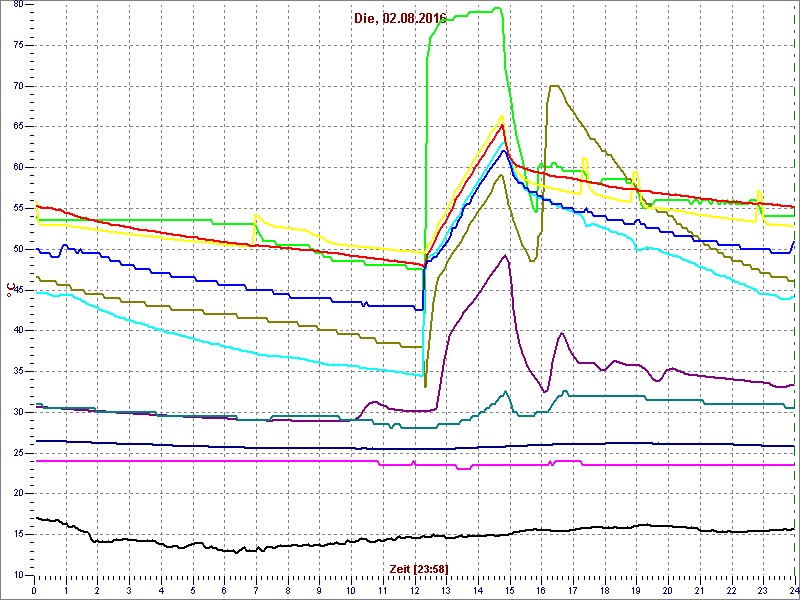Viewport: 800px width, 600px height.
Task: Select hour 3 on the time axis
Action: [129, 590]
